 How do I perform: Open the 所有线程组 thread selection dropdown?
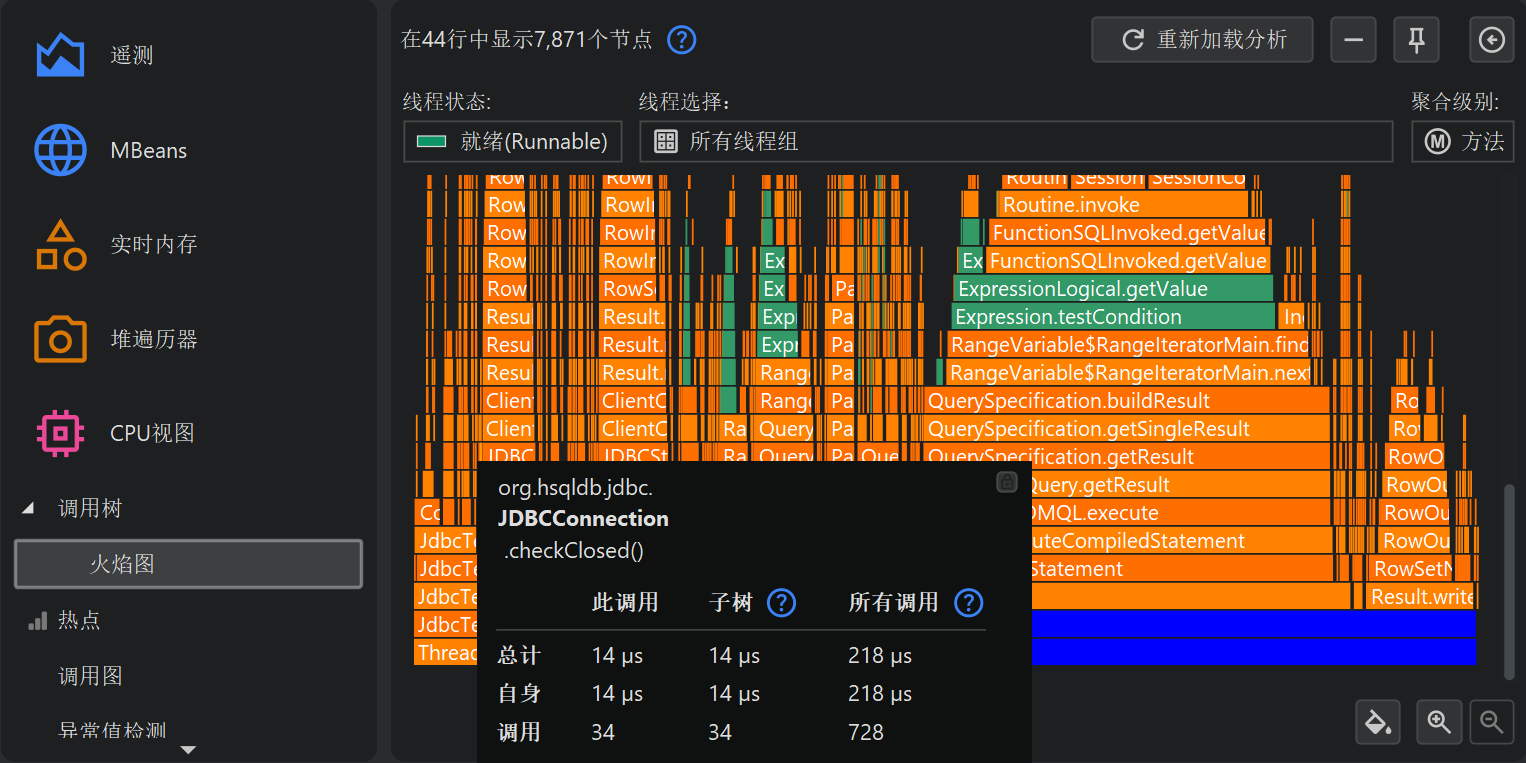tap(1015, 142)
